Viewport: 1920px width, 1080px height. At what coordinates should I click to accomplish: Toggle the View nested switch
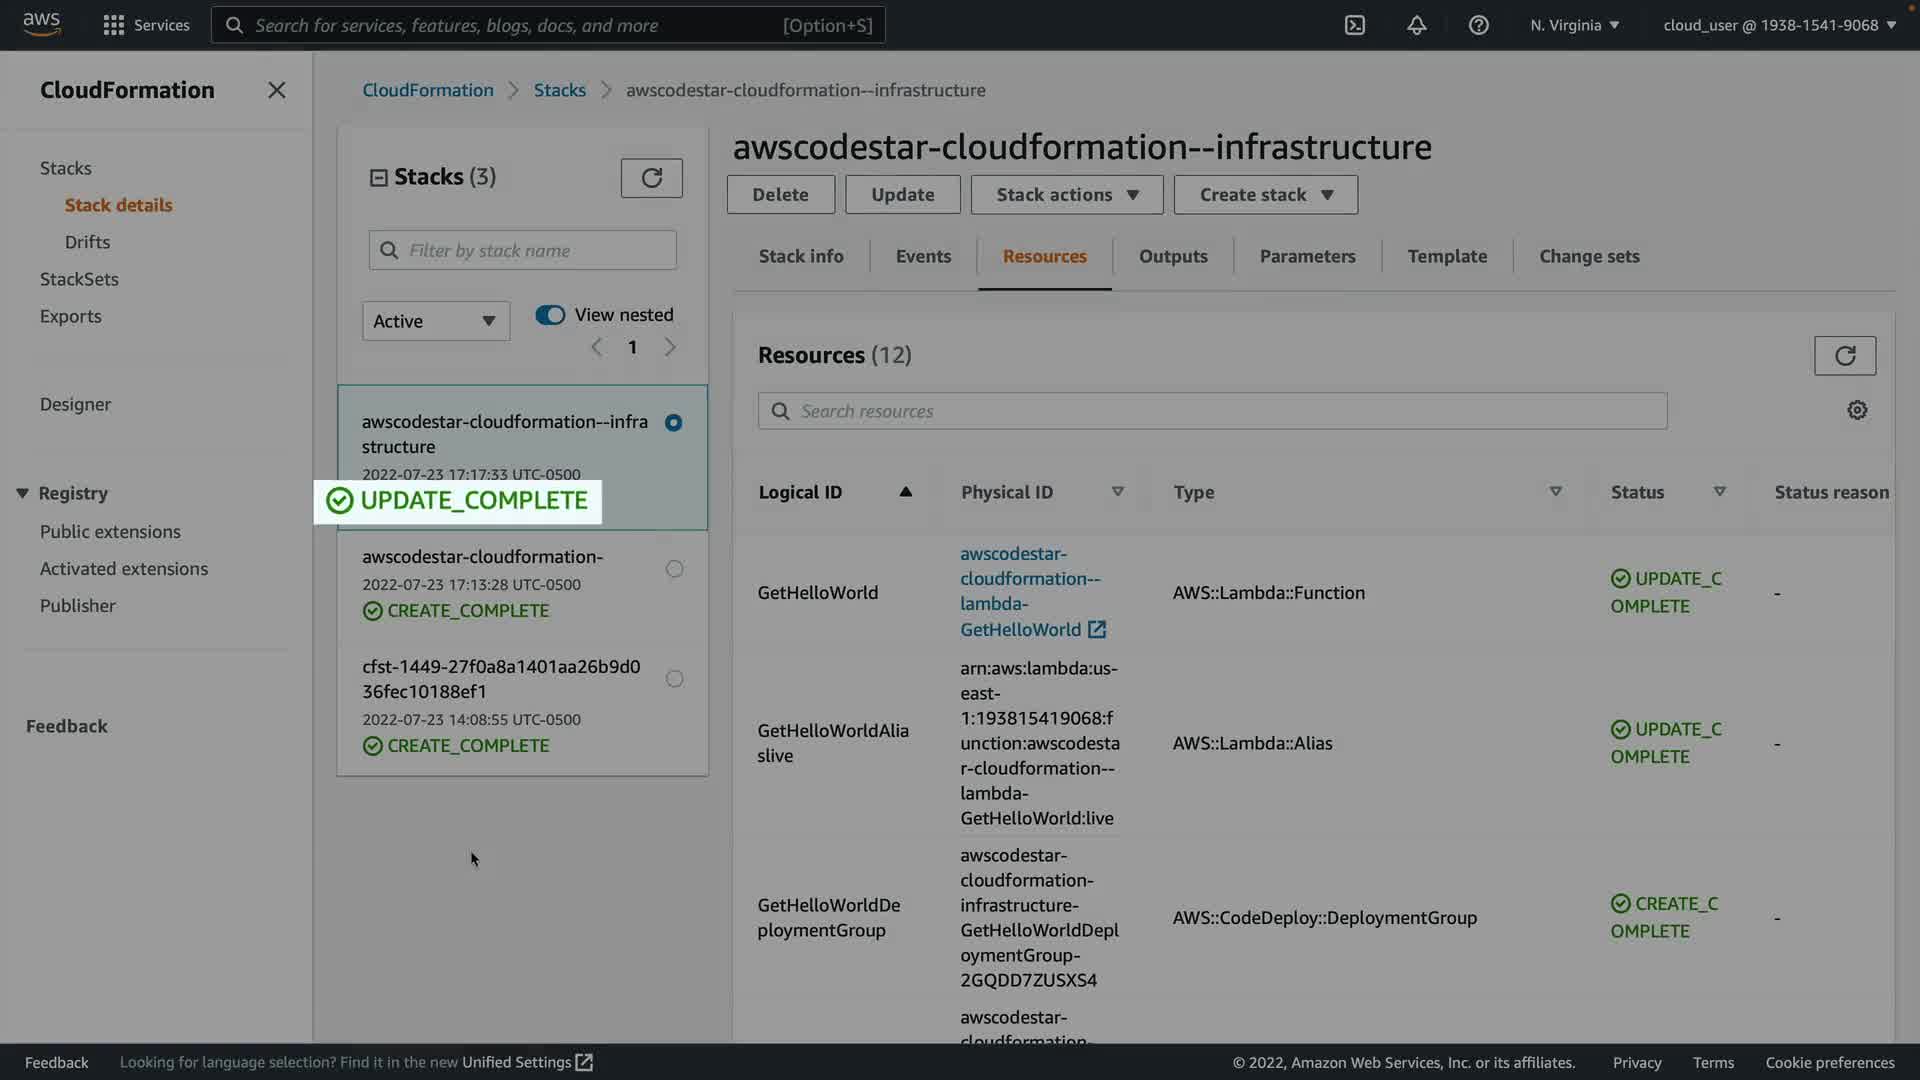550,315
